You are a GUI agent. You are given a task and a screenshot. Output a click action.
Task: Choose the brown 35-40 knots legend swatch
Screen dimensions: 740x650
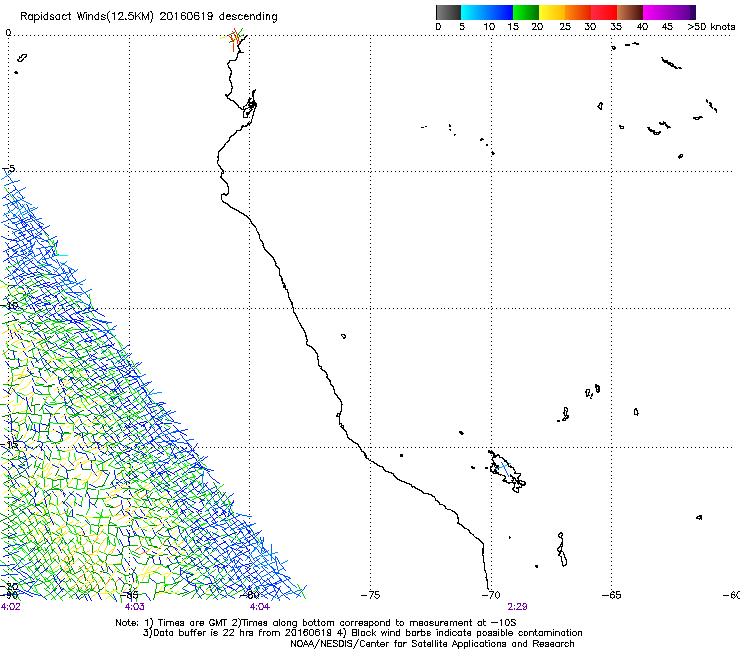pyautogui.click(x=630, y=12)
